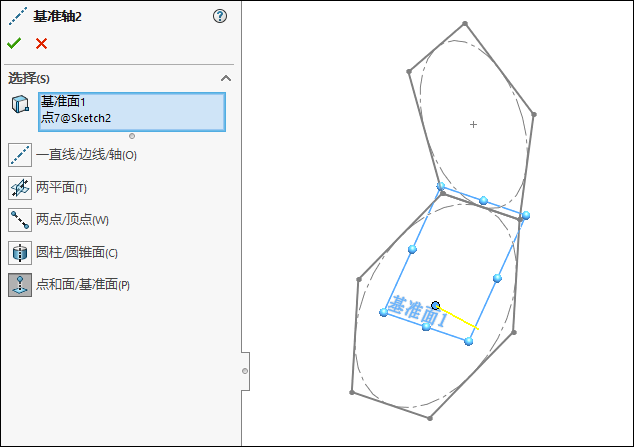Click the 两点/顶点(W) label

coord(72,220)
